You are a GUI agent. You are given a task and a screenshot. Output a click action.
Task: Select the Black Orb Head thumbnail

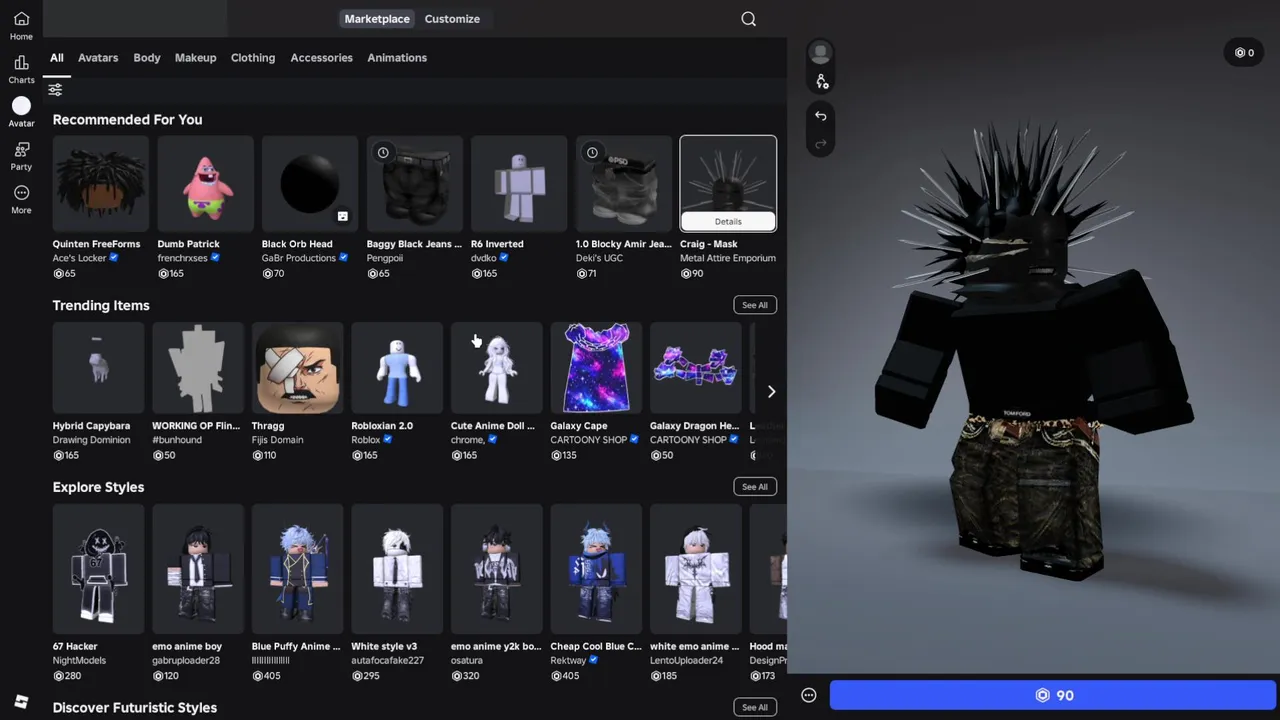(310, 184)
